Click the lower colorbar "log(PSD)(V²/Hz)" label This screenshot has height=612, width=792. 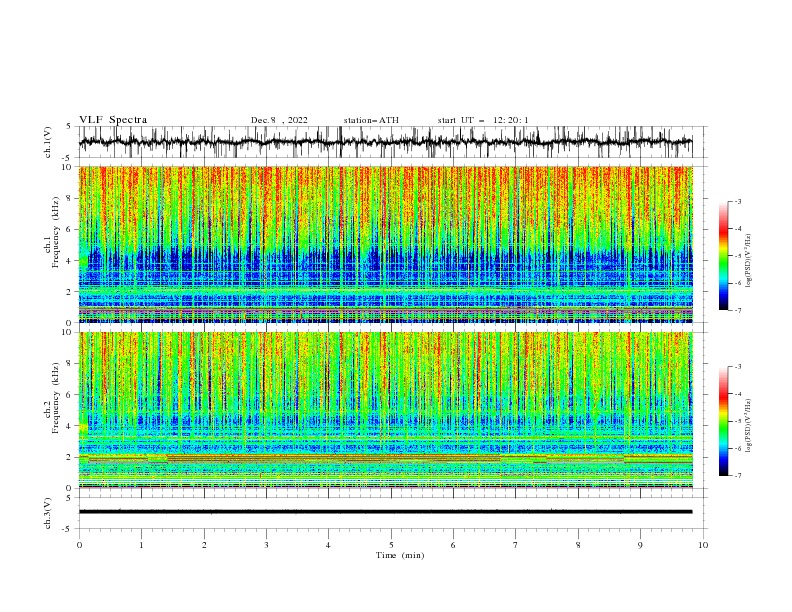pos(748,426)
